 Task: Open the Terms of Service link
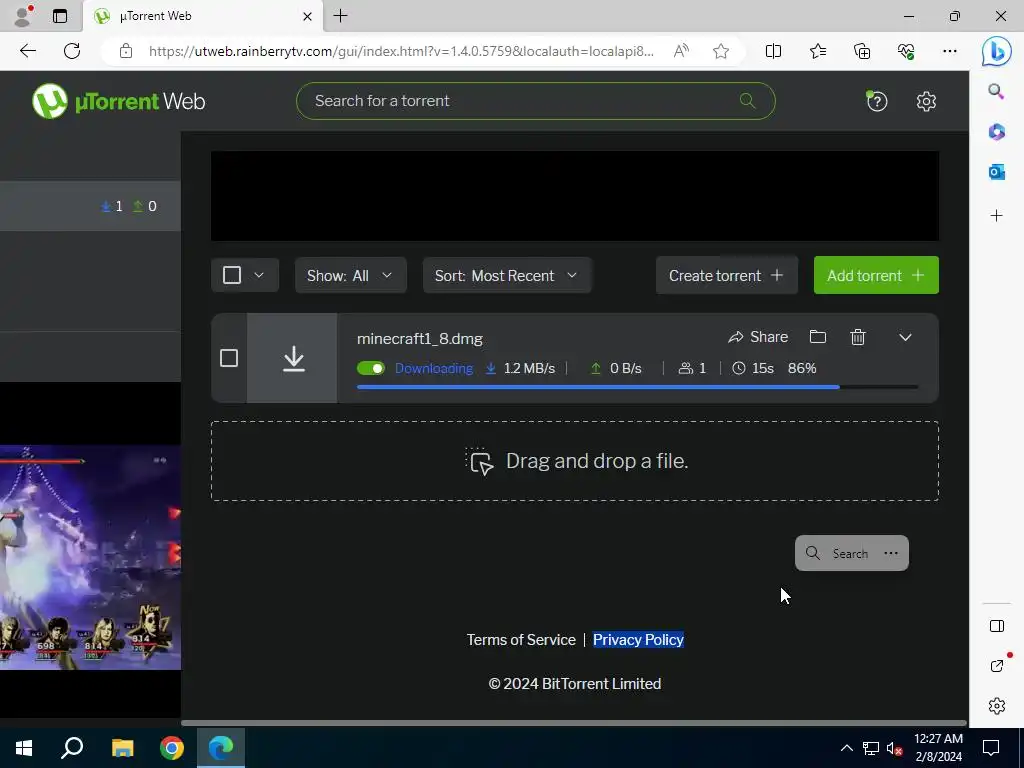coord(521,640)
